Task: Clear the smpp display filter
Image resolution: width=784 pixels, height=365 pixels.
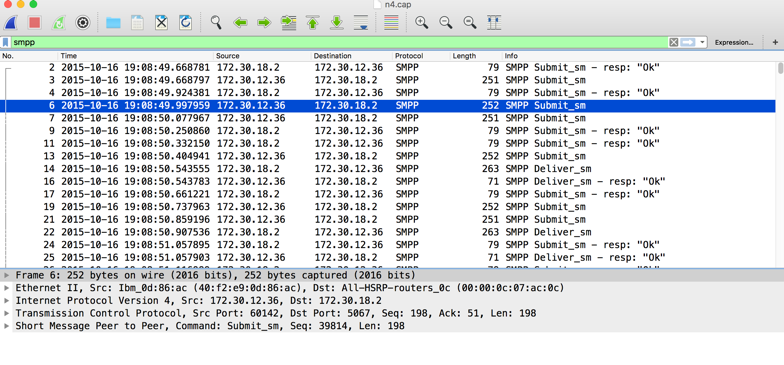Action: [674, 42]
